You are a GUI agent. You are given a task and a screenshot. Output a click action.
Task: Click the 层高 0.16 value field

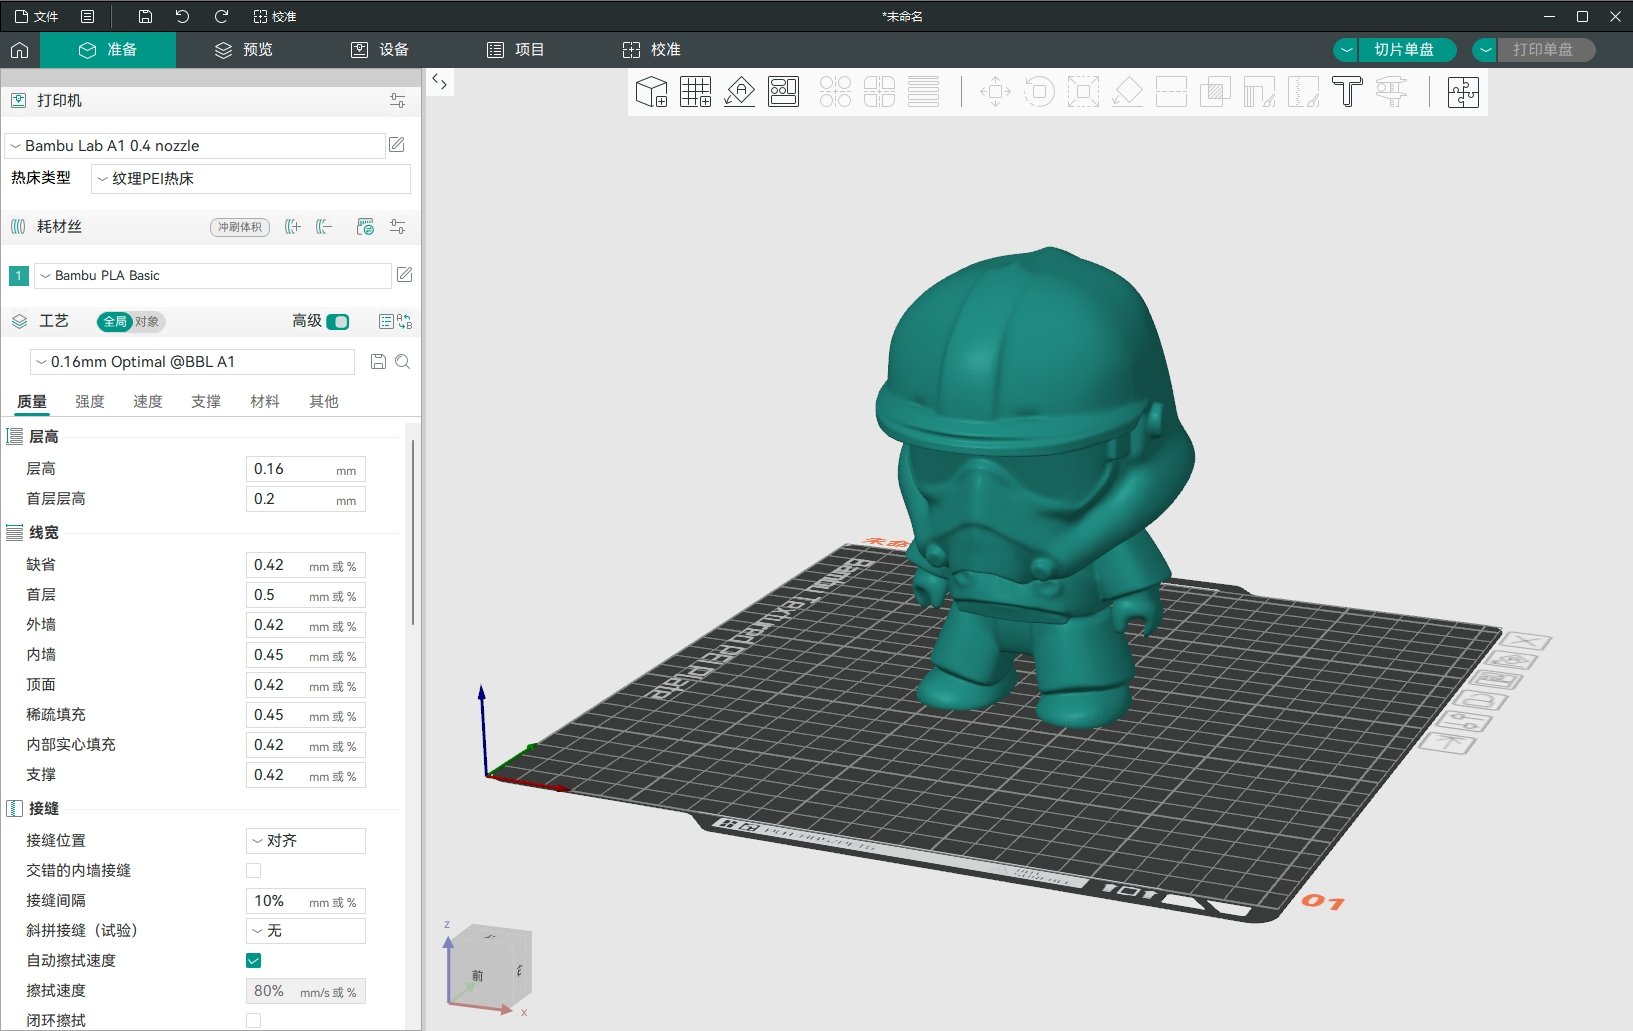tap(306, 469)
